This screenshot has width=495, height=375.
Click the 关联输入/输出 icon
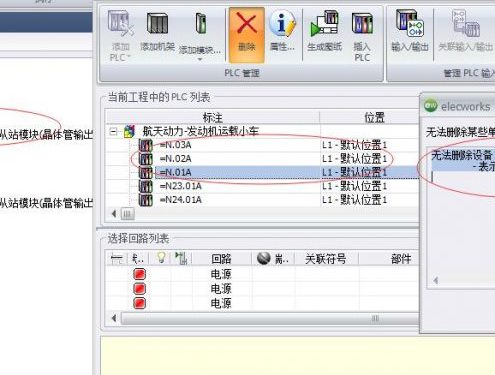pyautogui.click(x=466, y=23)
